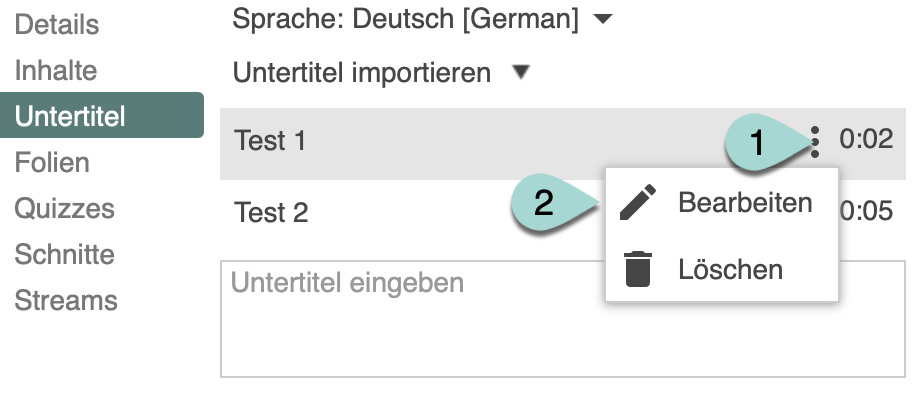The image size is (914, 404).
Task: Go to the Folien section
Action: (52, 163)
